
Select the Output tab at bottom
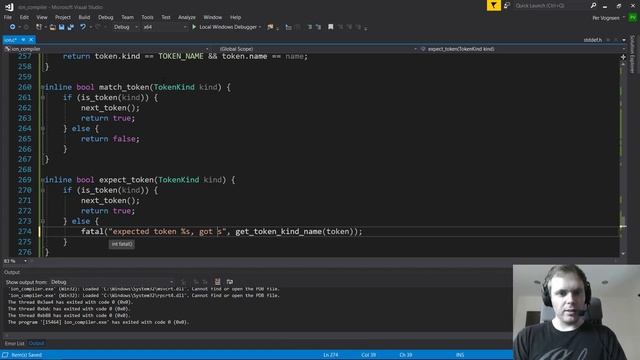click(36, 344)
